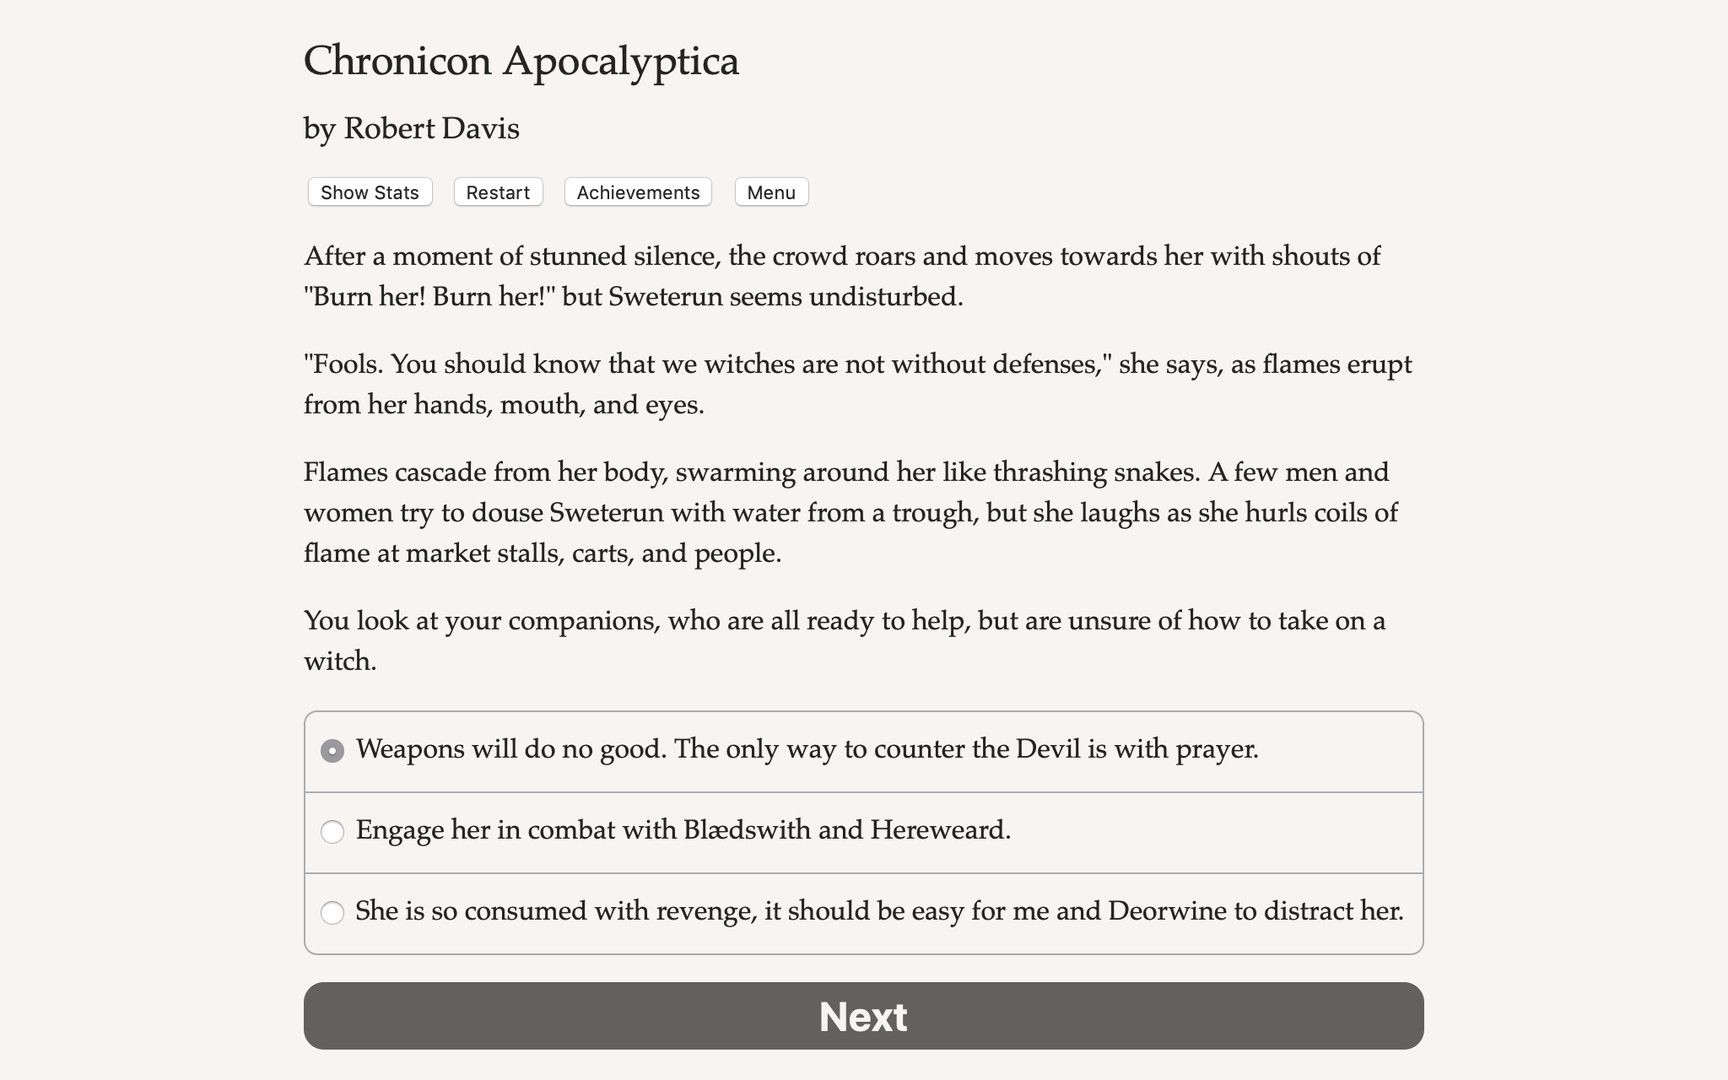1728x1080 pixels.
Task: Open Menu to access game settings
Action: coord(770,192)
